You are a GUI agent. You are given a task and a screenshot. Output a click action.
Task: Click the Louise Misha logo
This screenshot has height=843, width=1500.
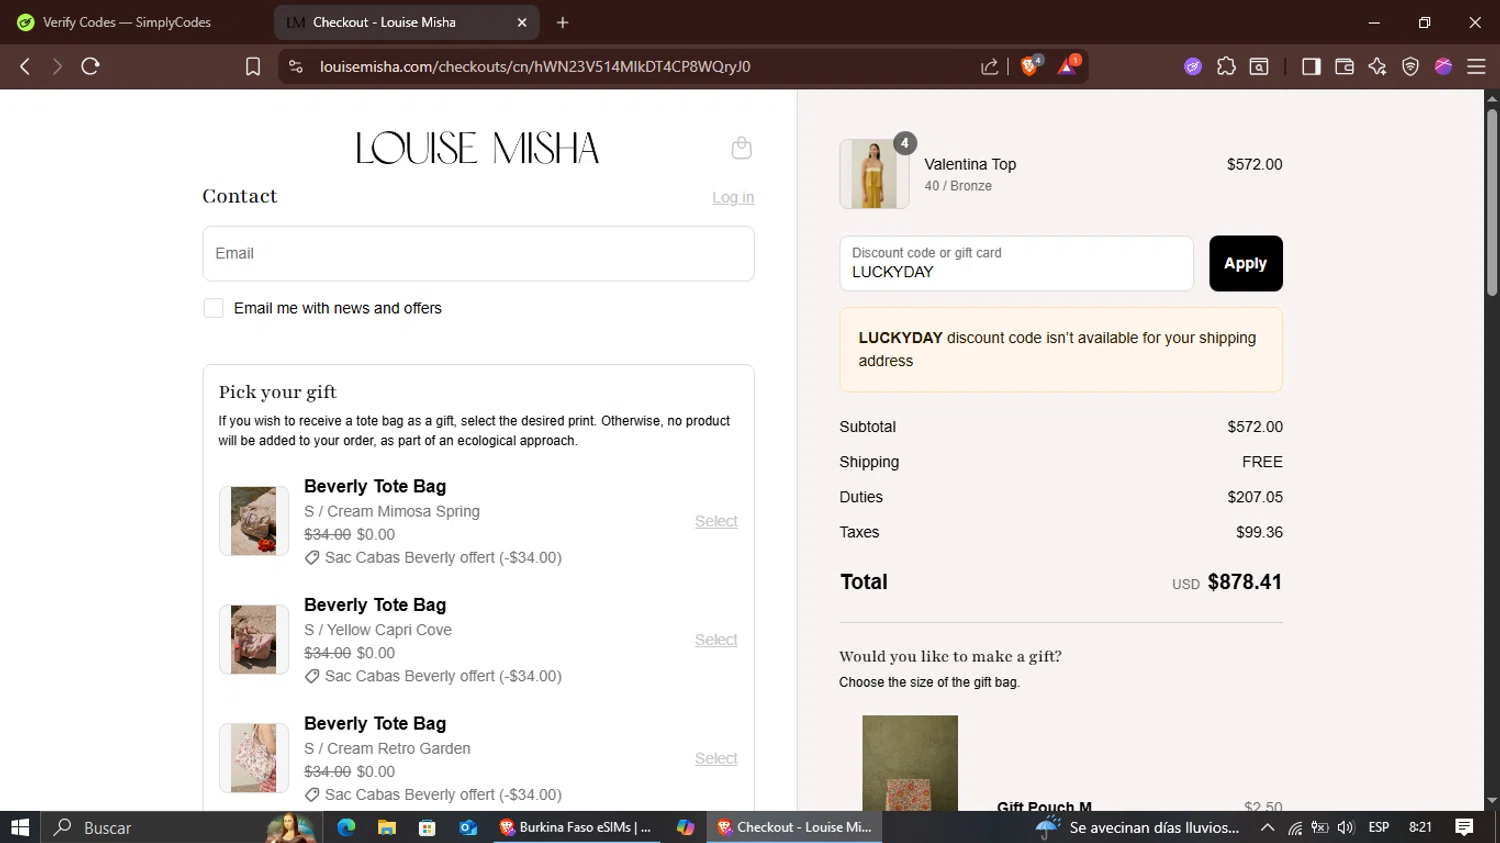(478, 148)
